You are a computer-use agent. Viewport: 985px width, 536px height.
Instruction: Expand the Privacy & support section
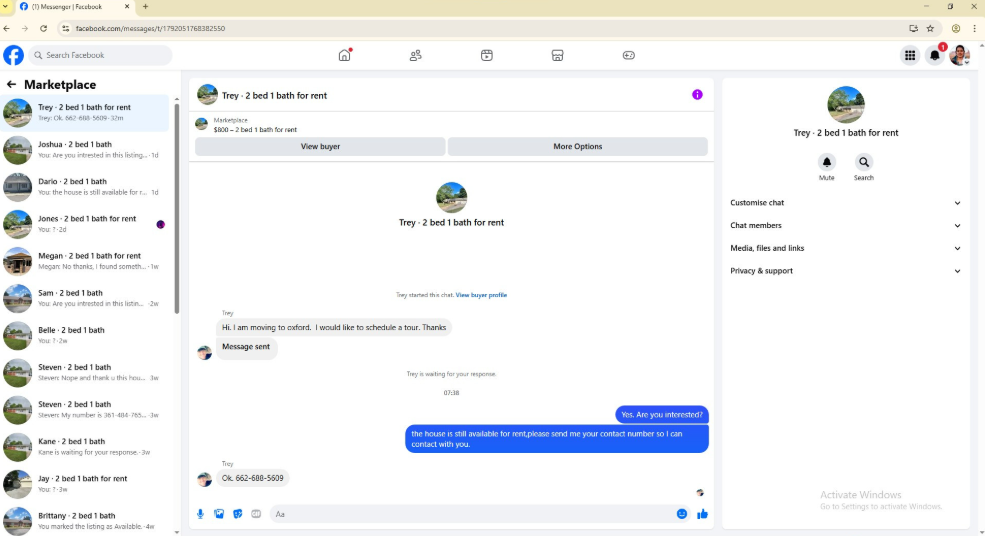pyautogui.click(x=845, y=271)
